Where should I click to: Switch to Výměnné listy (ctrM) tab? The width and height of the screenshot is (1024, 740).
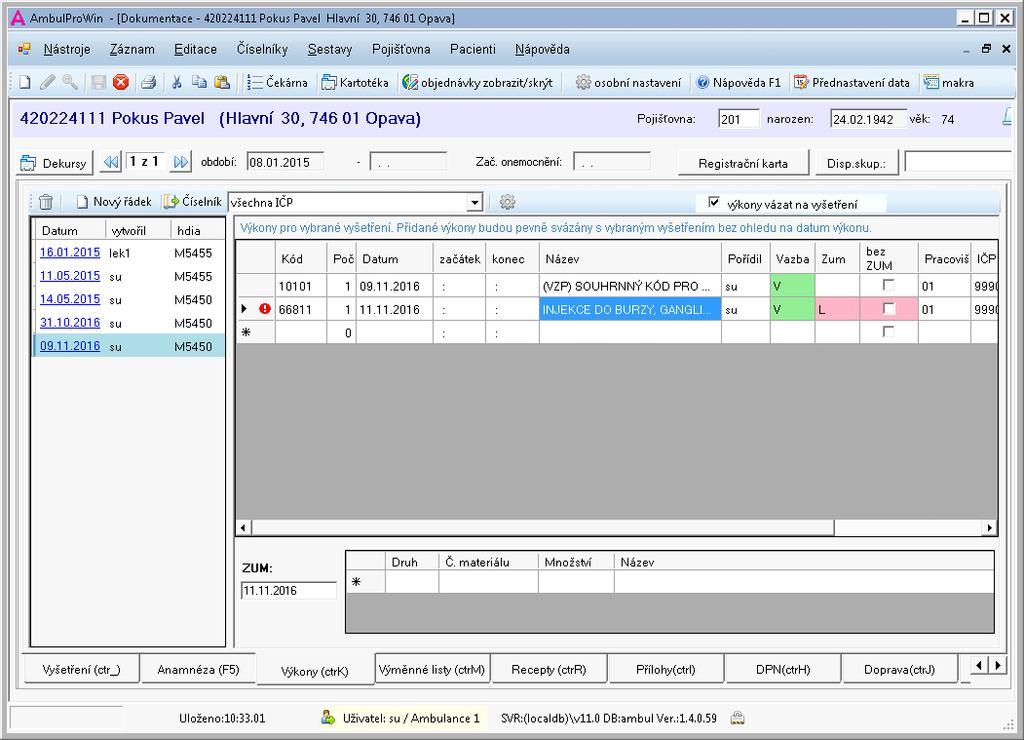point(432,669)
